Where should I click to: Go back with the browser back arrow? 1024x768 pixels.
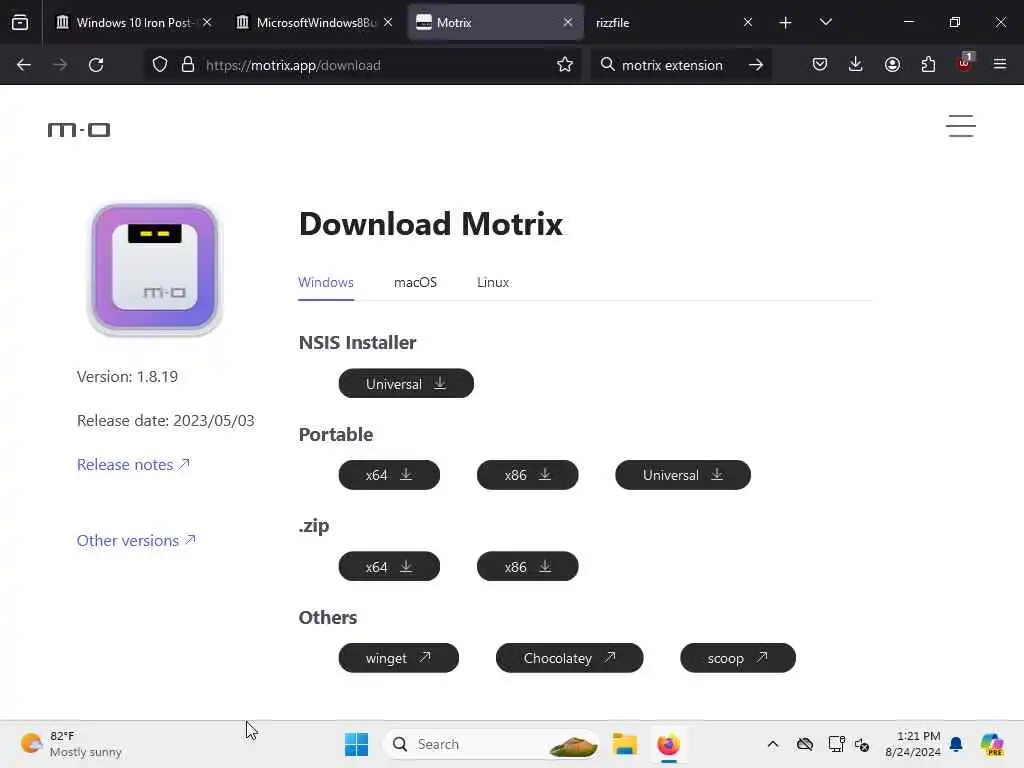pyautogui.click(x=24, y=65)
